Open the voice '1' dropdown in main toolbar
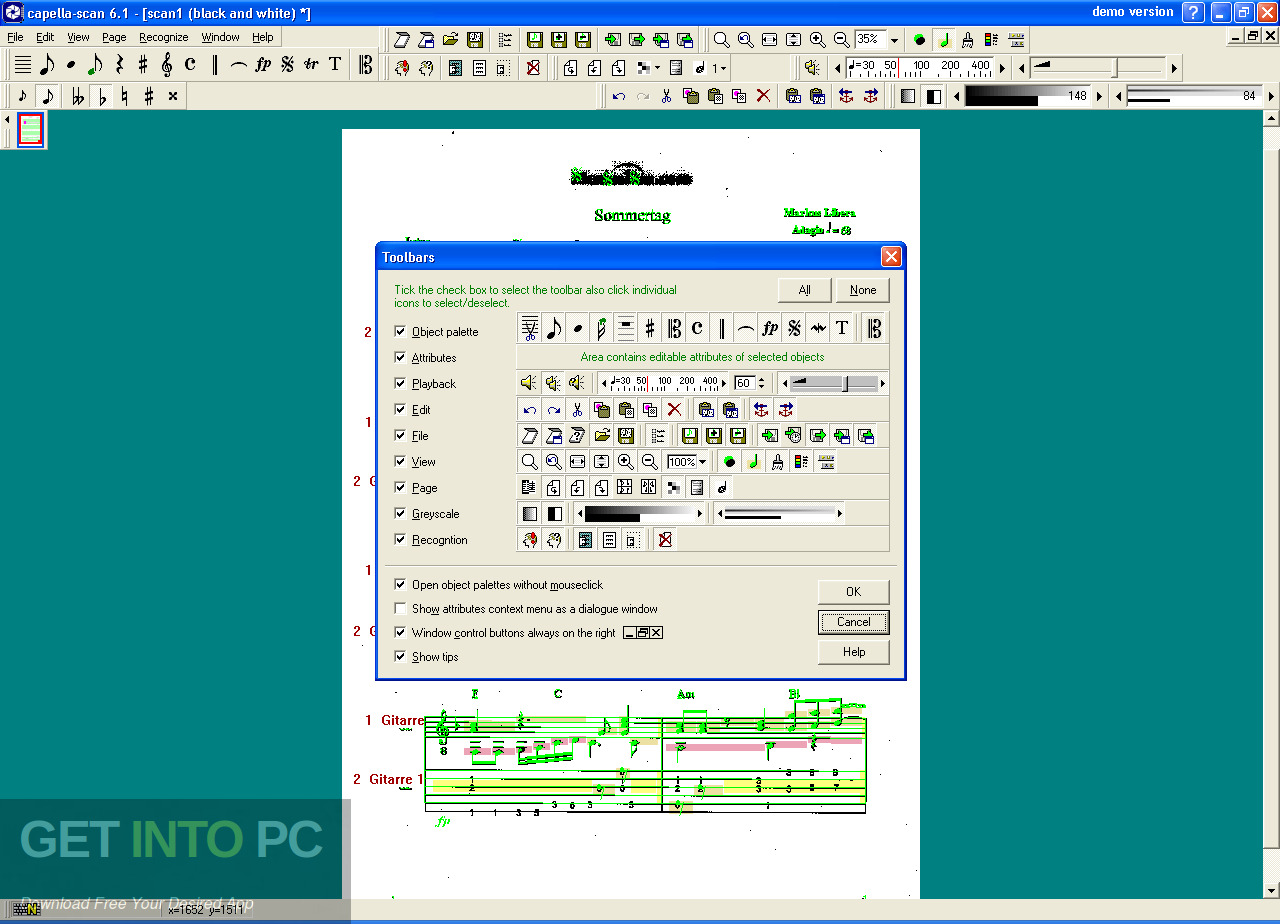The height and width of the screenshot is (924, 1280). coord(722,68)
